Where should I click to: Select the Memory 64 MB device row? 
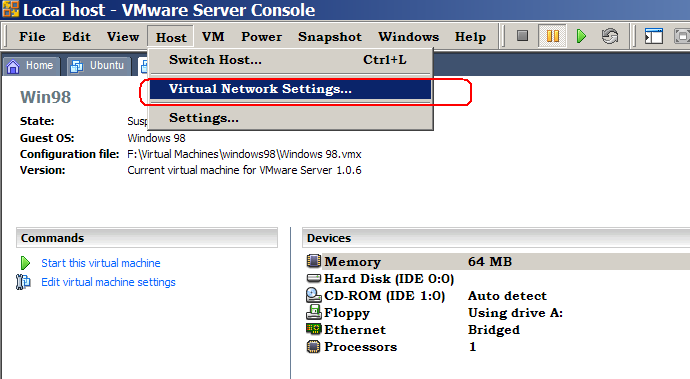[x=497, y=261]
